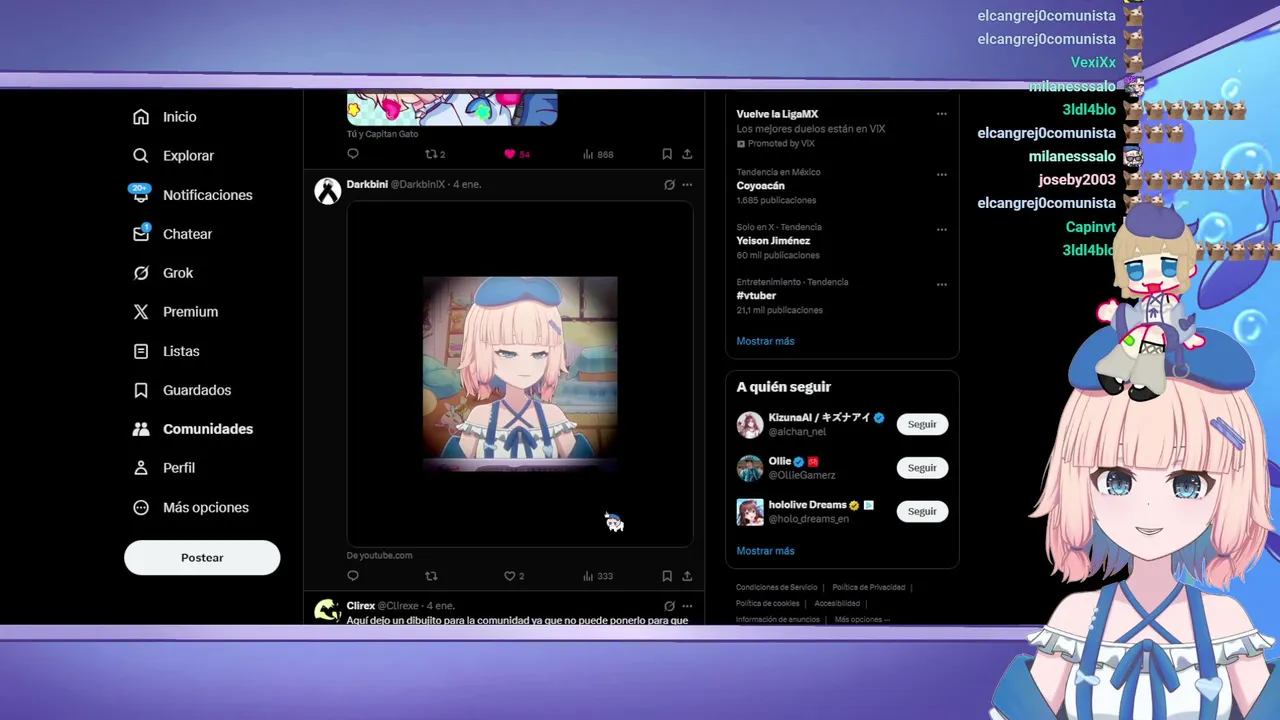The image size is (1280, 720).
Task: Click the Postar button
Action: pyautogui.click(x=202, y=558)
